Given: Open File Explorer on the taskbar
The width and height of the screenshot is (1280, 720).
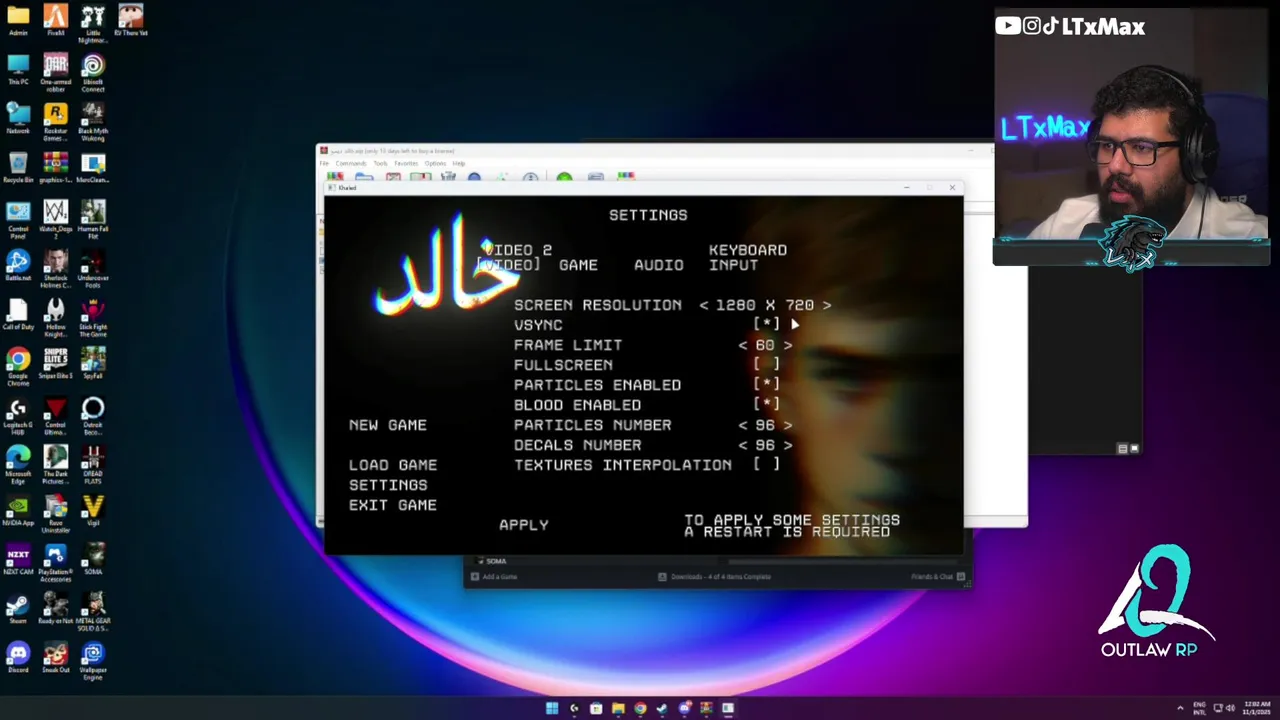Looking at the screenshot, I should [618, 708].
